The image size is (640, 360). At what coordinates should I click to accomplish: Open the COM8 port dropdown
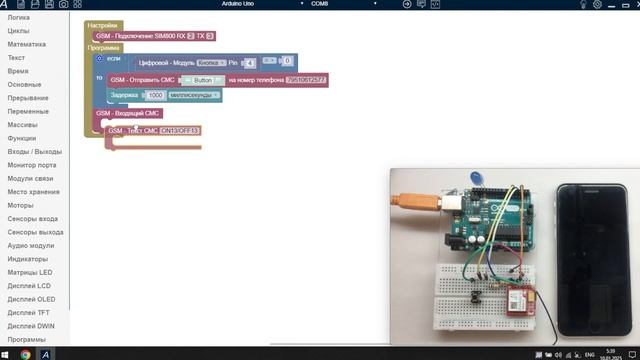click(343, 4)
